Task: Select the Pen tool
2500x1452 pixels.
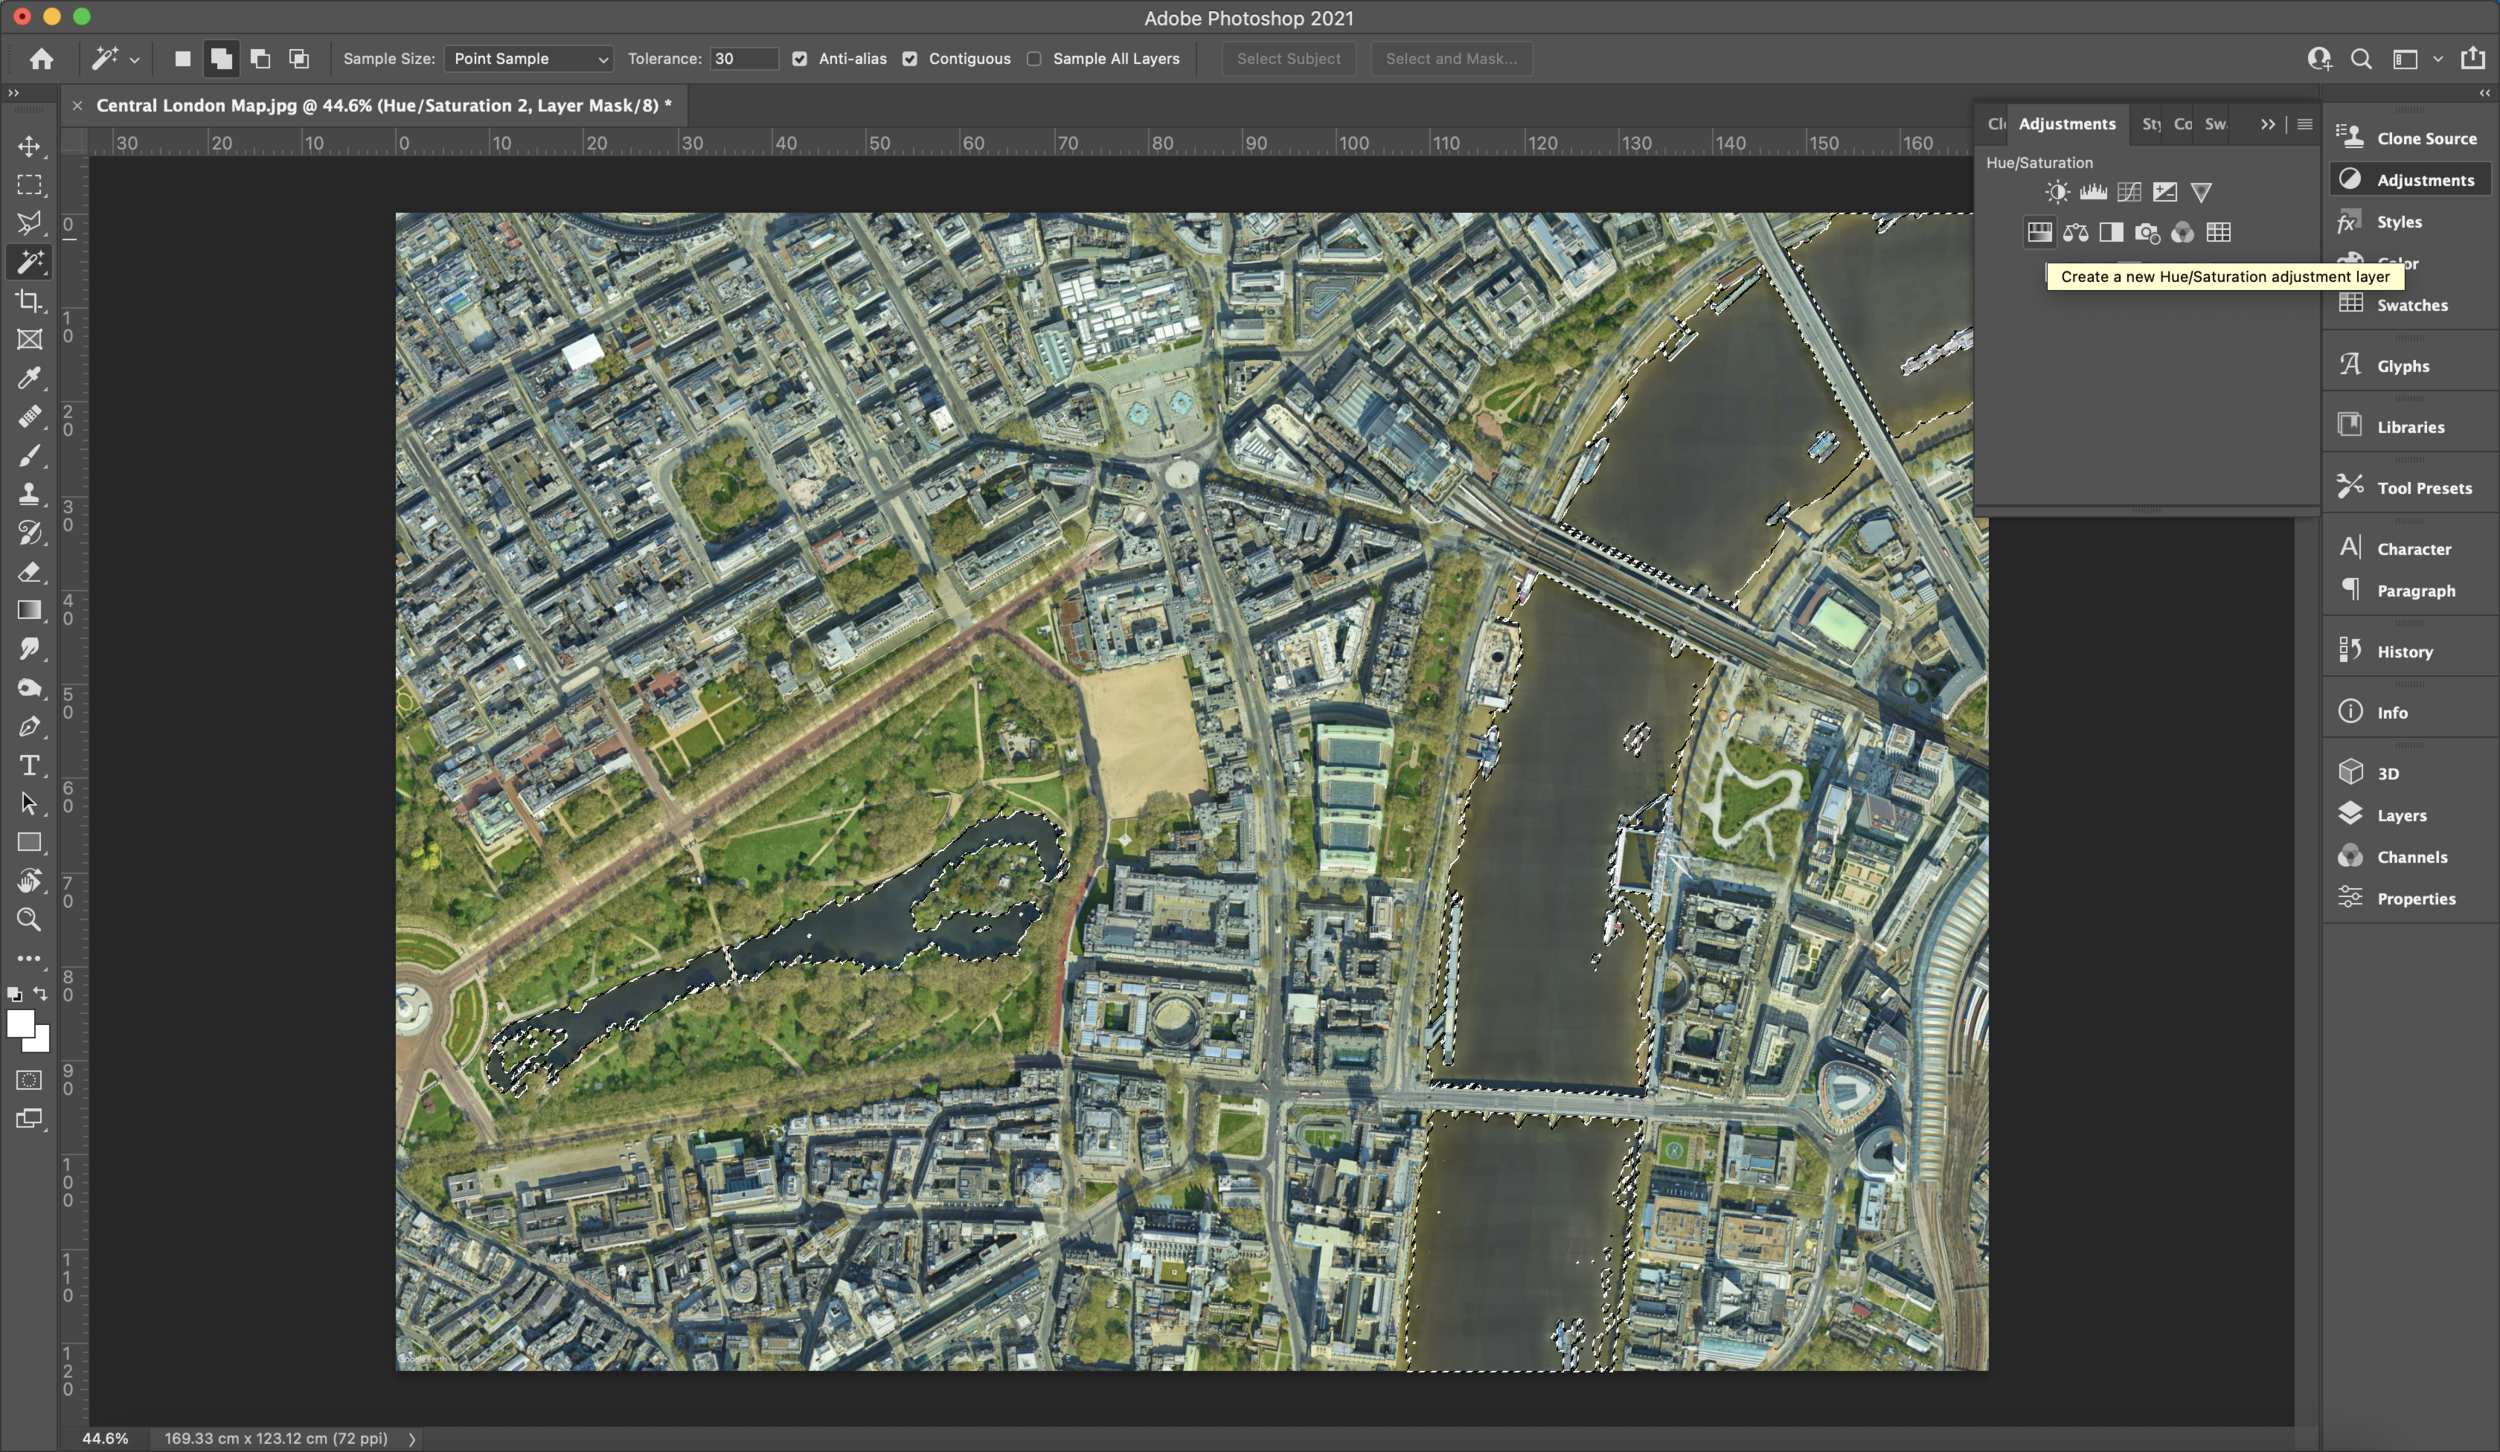Action: tap(29, 727)
